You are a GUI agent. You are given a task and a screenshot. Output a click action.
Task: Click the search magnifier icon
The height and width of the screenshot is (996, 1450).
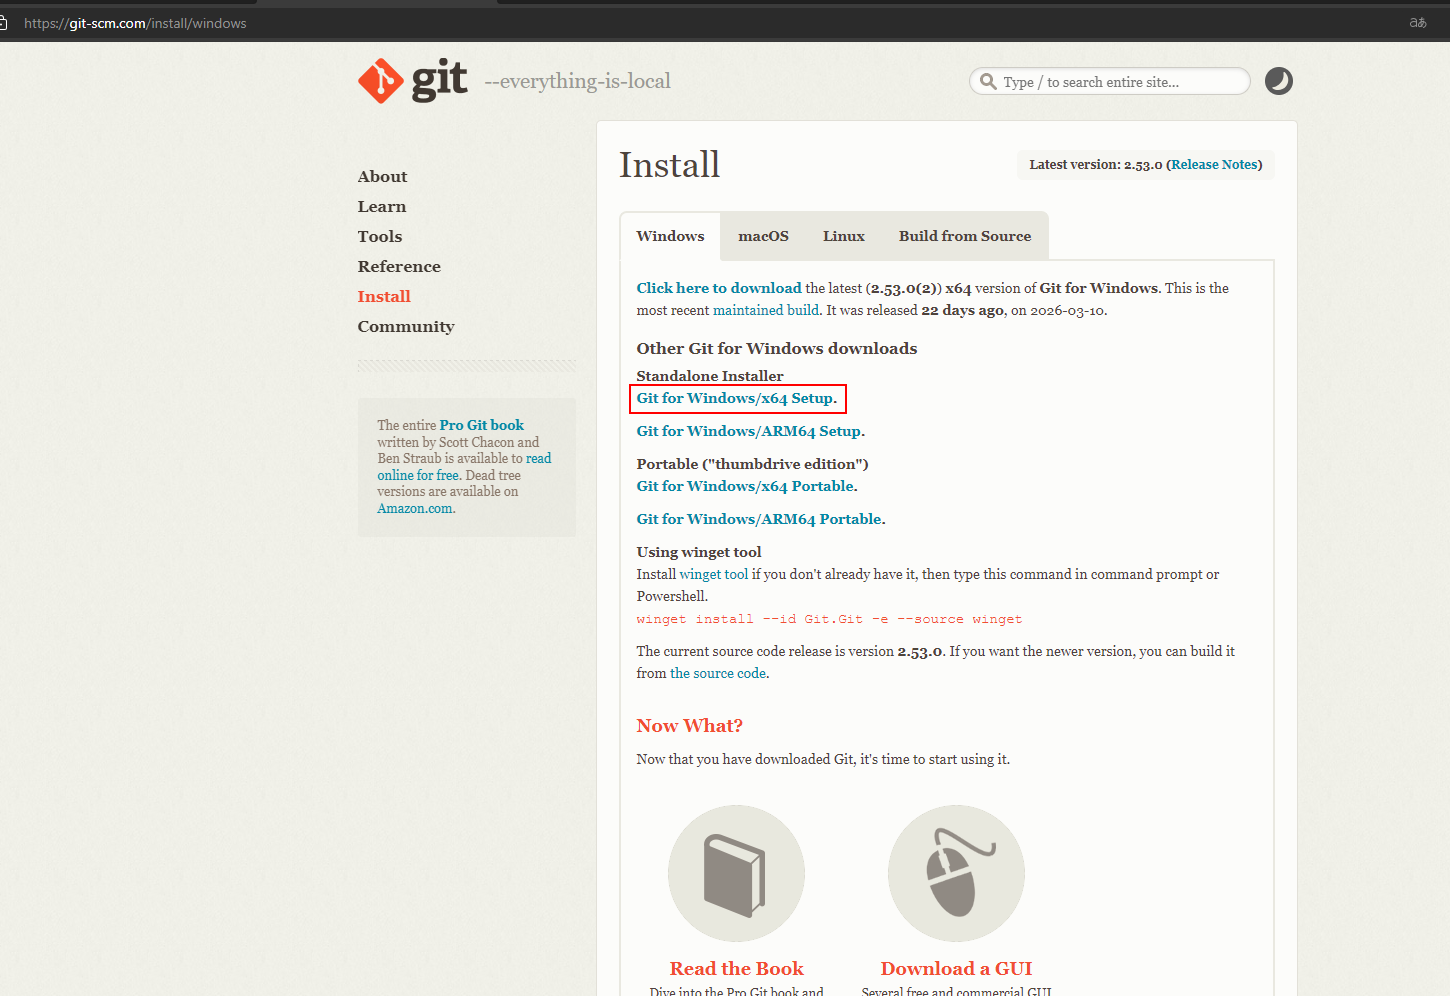988,82
